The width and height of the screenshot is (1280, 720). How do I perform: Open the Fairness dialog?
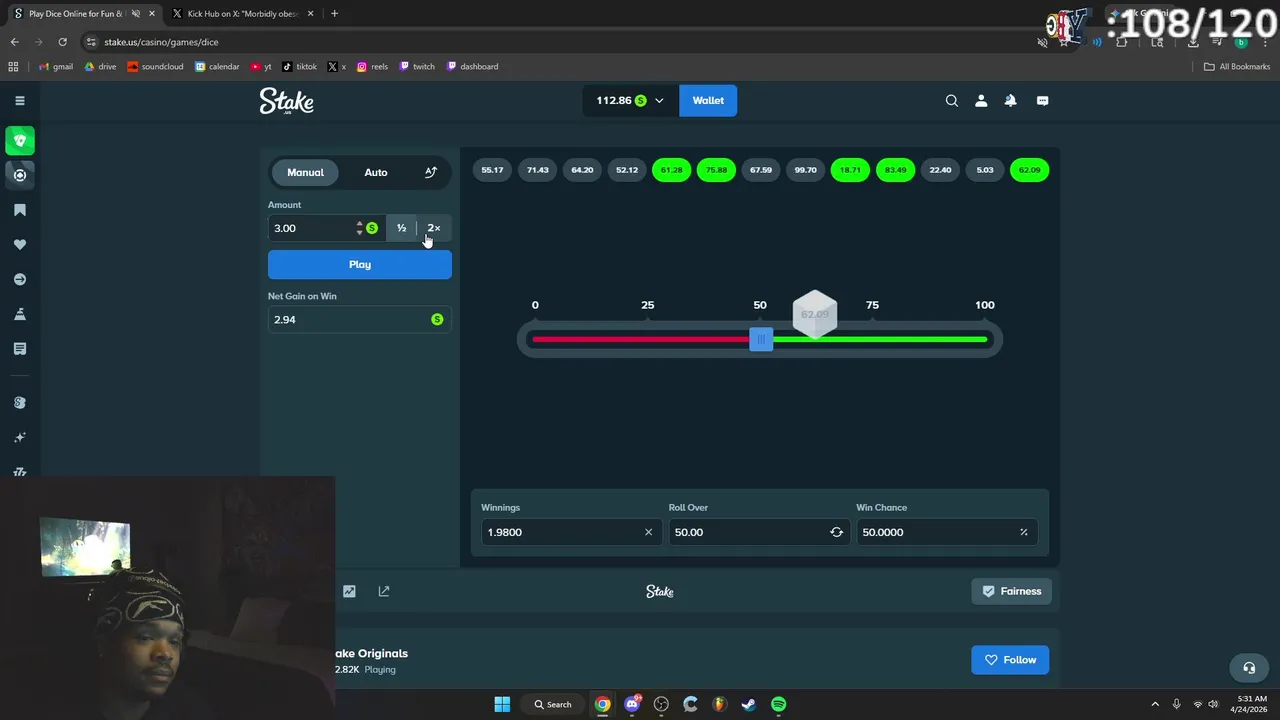(x=1011, y=591)
